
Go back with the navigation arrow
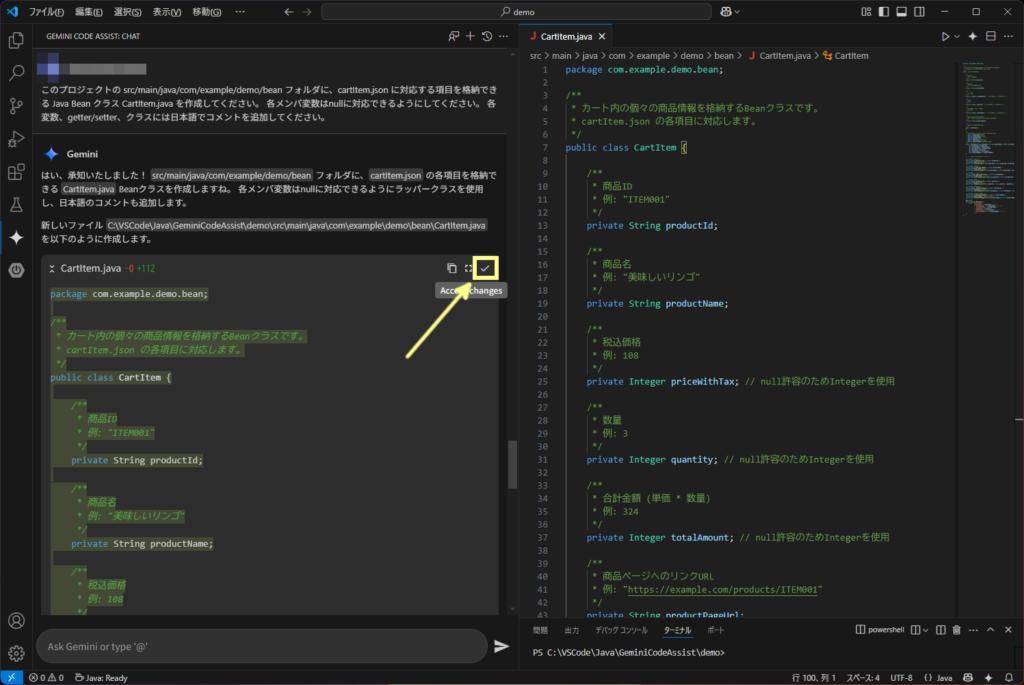[289, 12]
